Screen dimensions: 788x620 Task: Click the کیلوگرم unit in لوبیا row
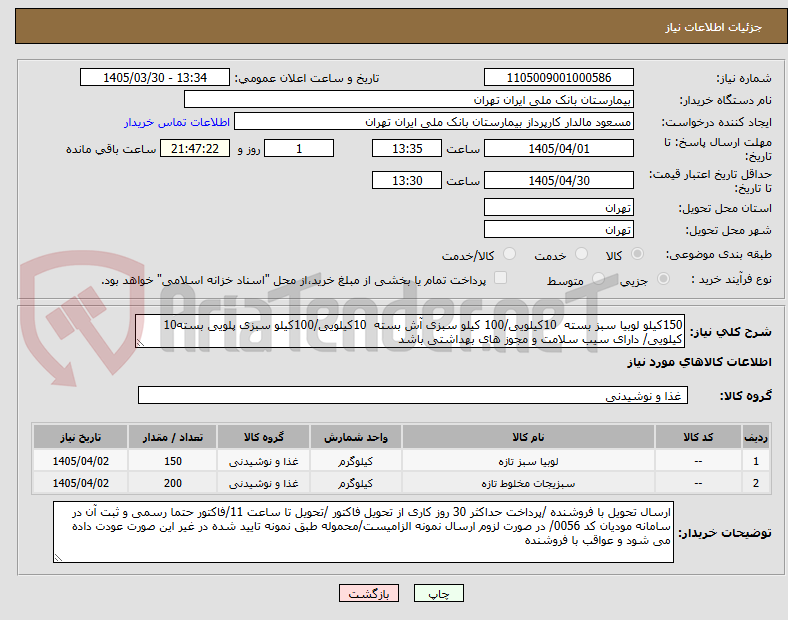356,461
